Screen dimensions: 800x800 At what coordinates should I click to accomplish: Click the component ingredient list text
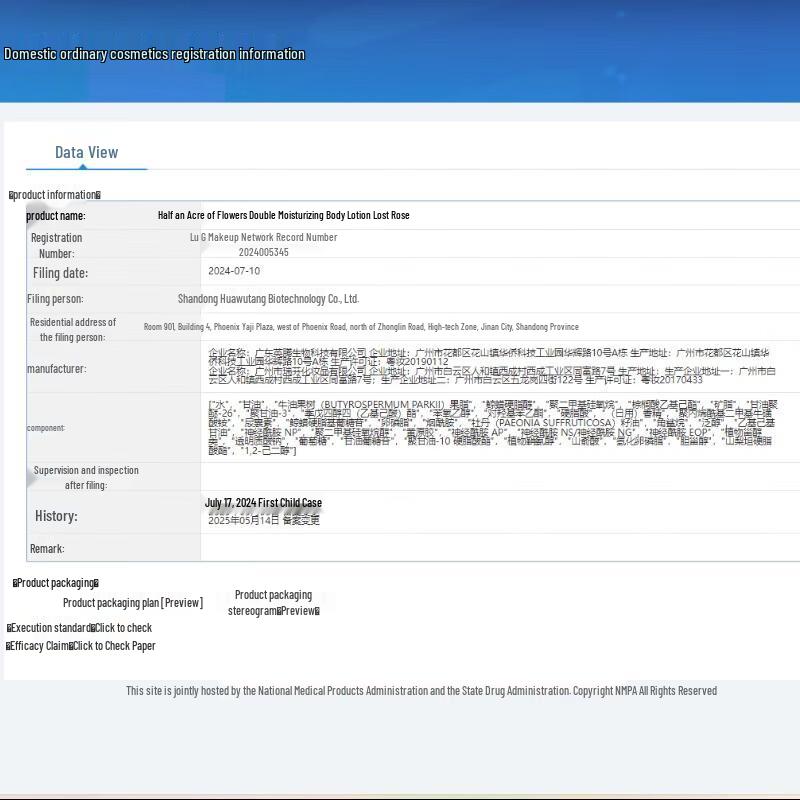[490, 427]
